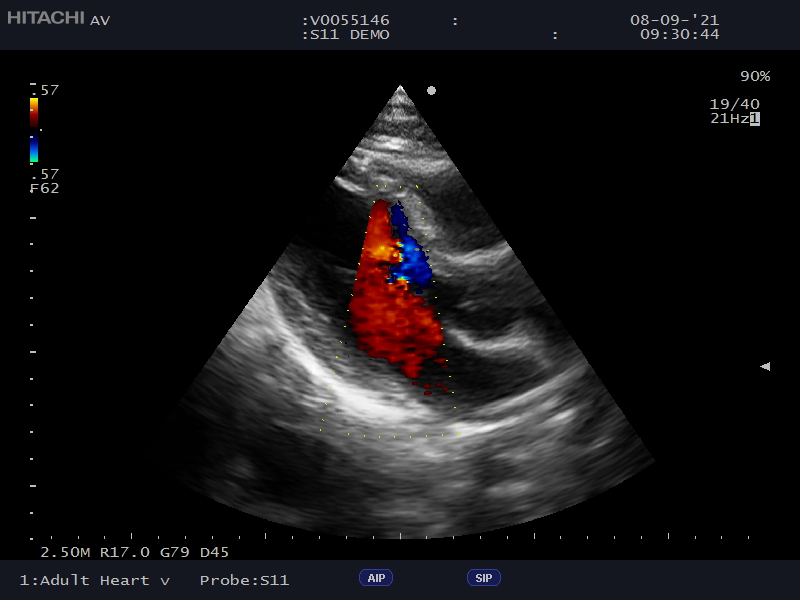This screenshot has height=600, width=800.
Task: Click the SIP button
Action: [x=484, y=578]
